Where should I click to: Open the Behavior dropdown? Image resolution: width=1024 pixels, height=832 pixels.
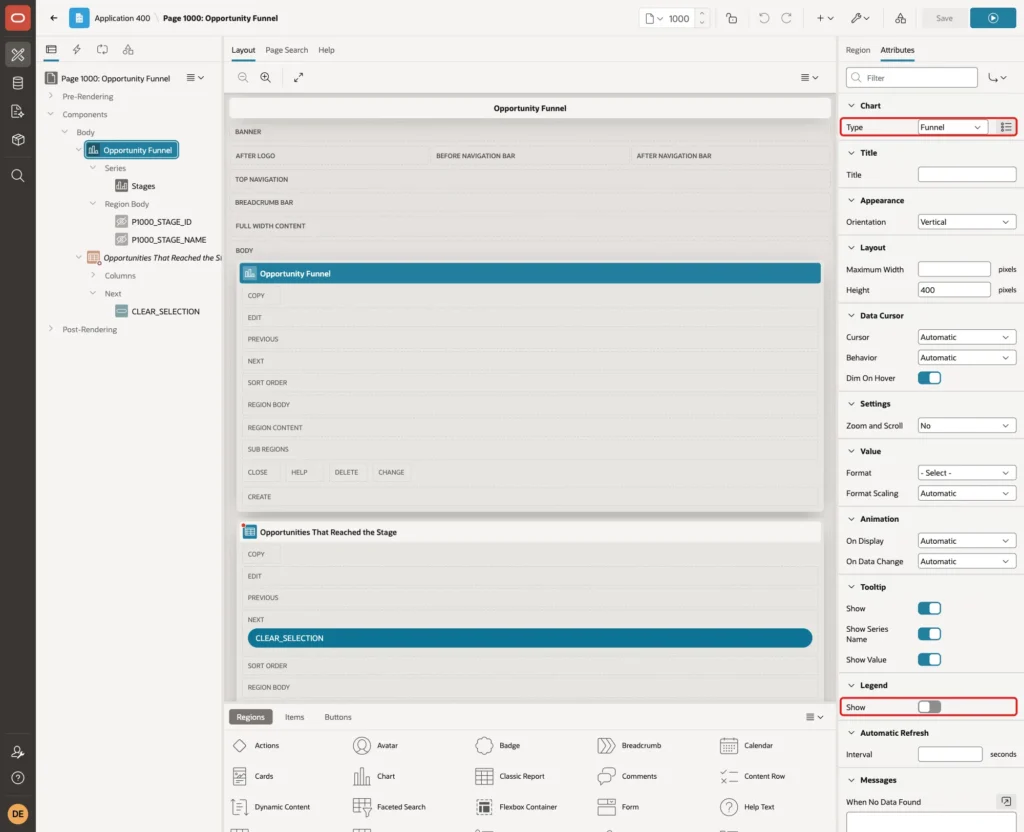967,358
